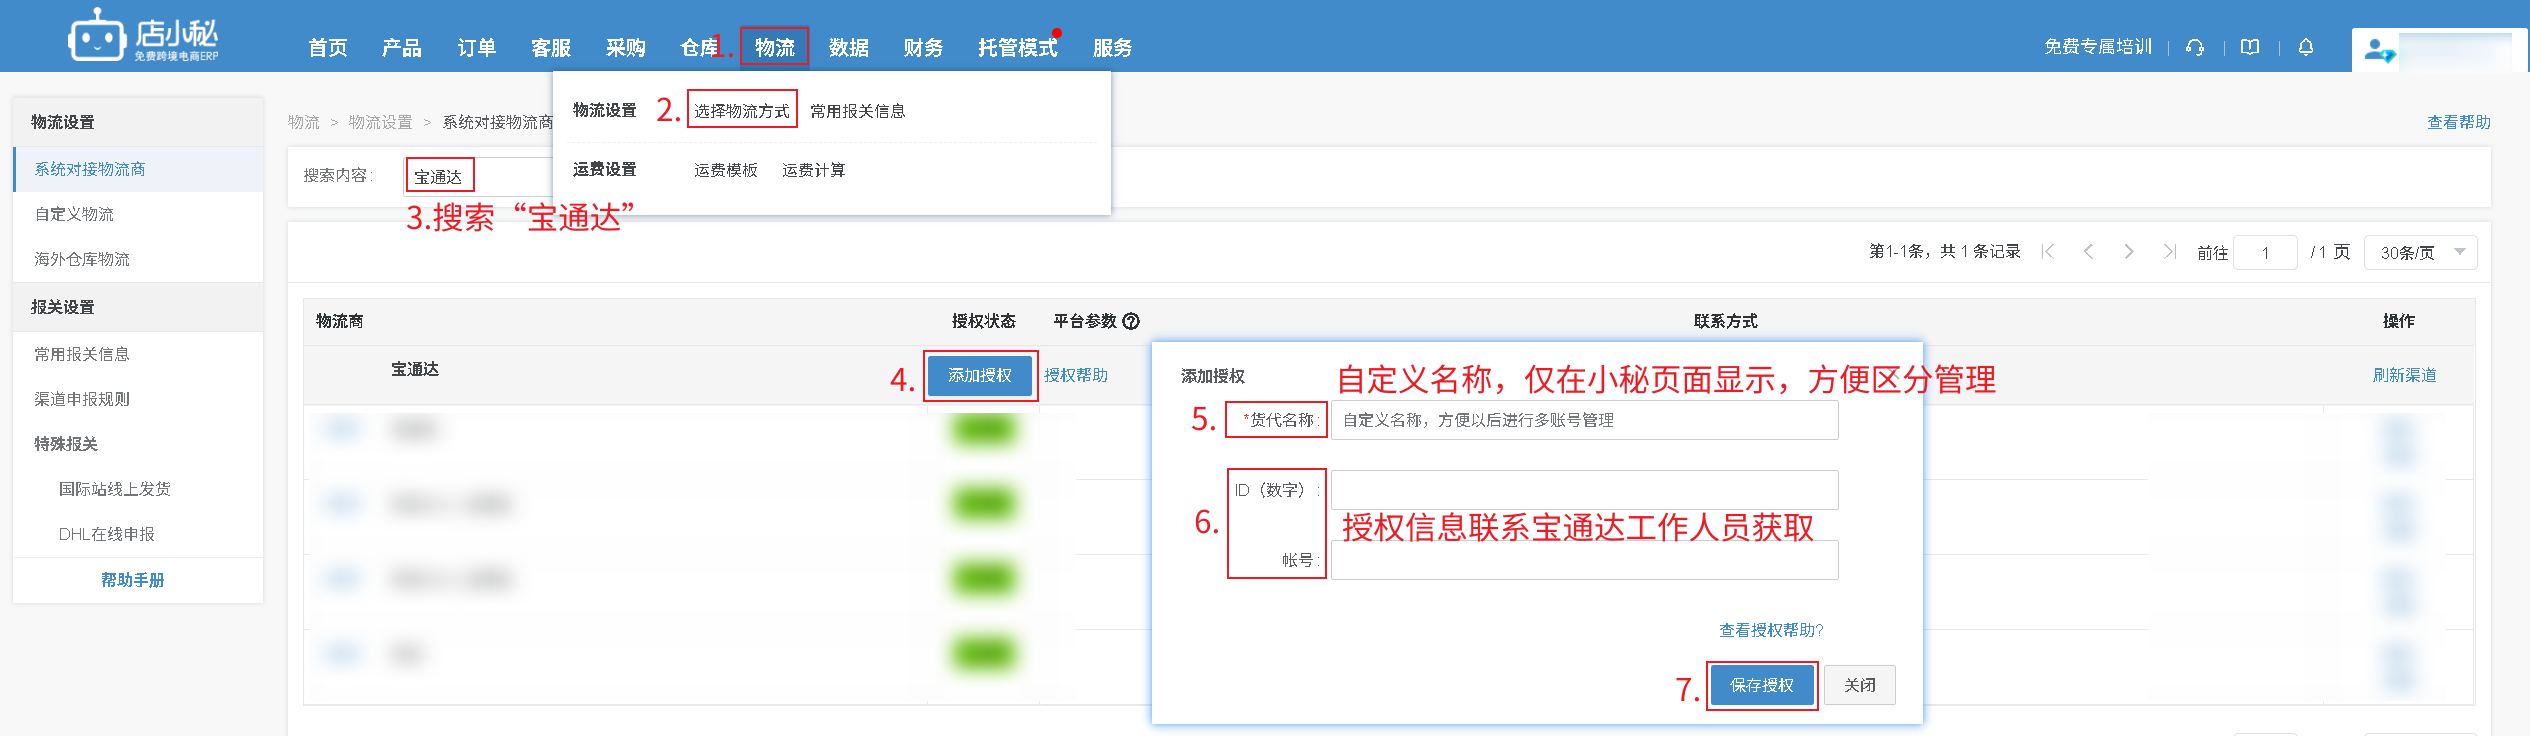
Task: Click the 货代名称 input field
Action: coord(1584,420)
